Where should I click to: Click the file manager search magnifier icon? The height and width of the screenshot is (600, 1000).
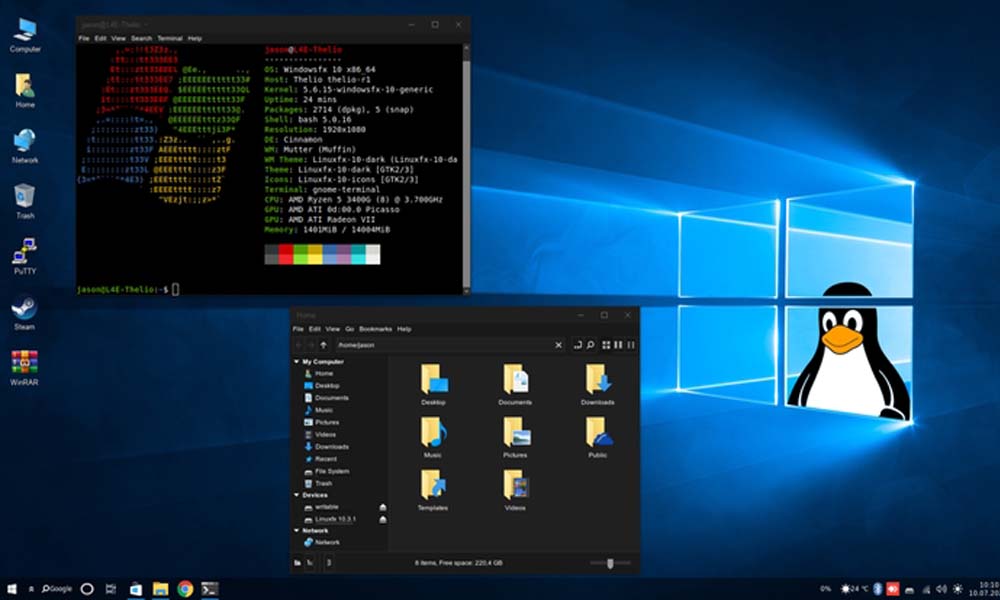591,345
